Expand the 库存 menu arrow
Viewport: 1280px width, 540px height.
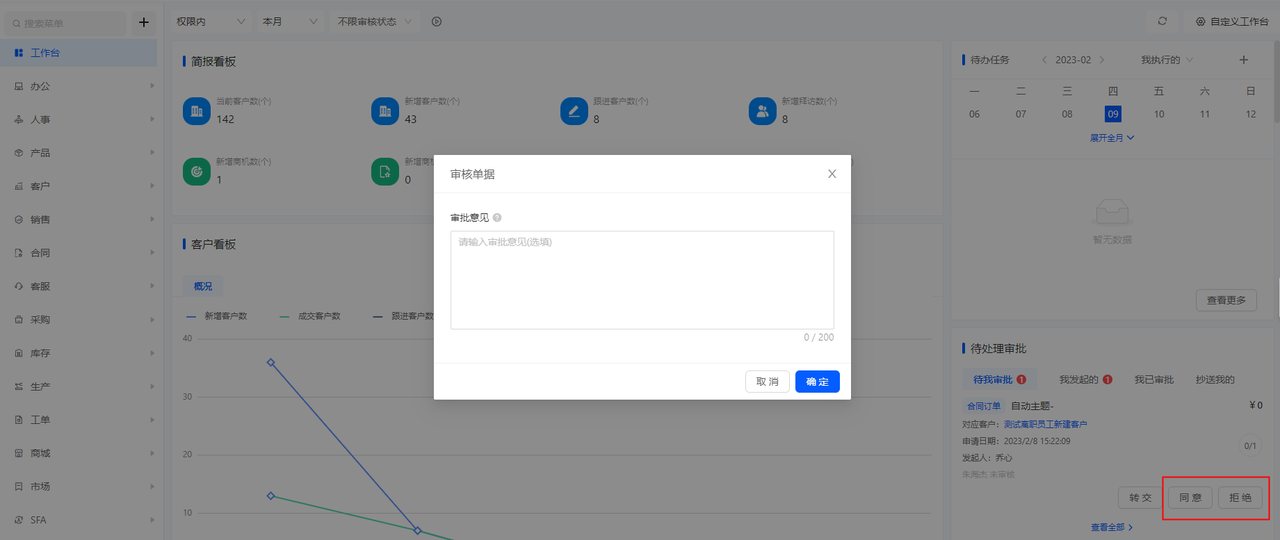pyautogui.click(x=152, y=353)
